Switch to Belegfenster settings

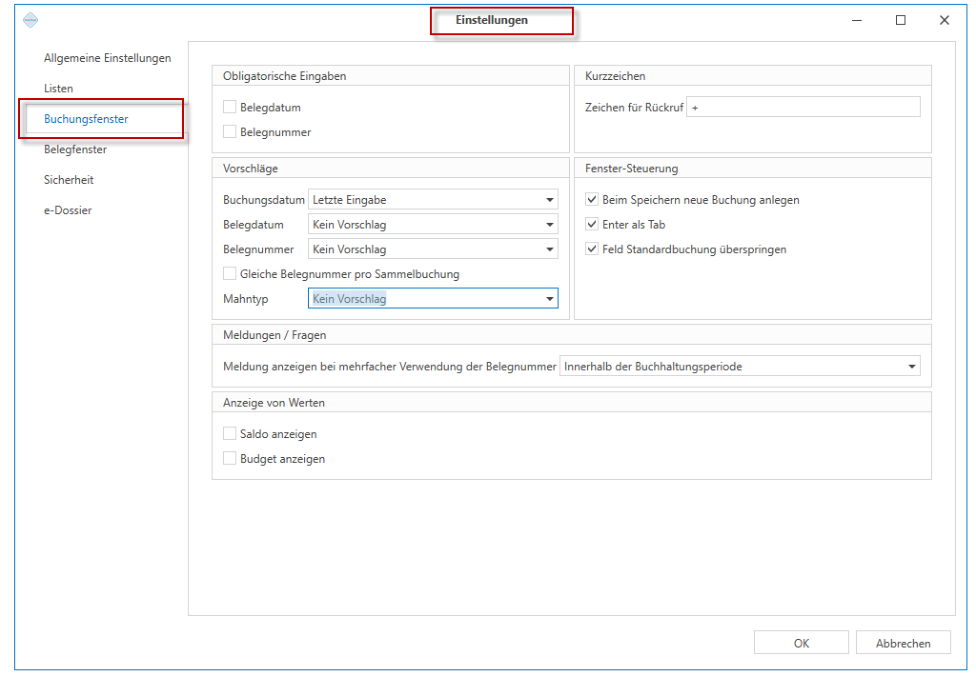pos(75,149)
